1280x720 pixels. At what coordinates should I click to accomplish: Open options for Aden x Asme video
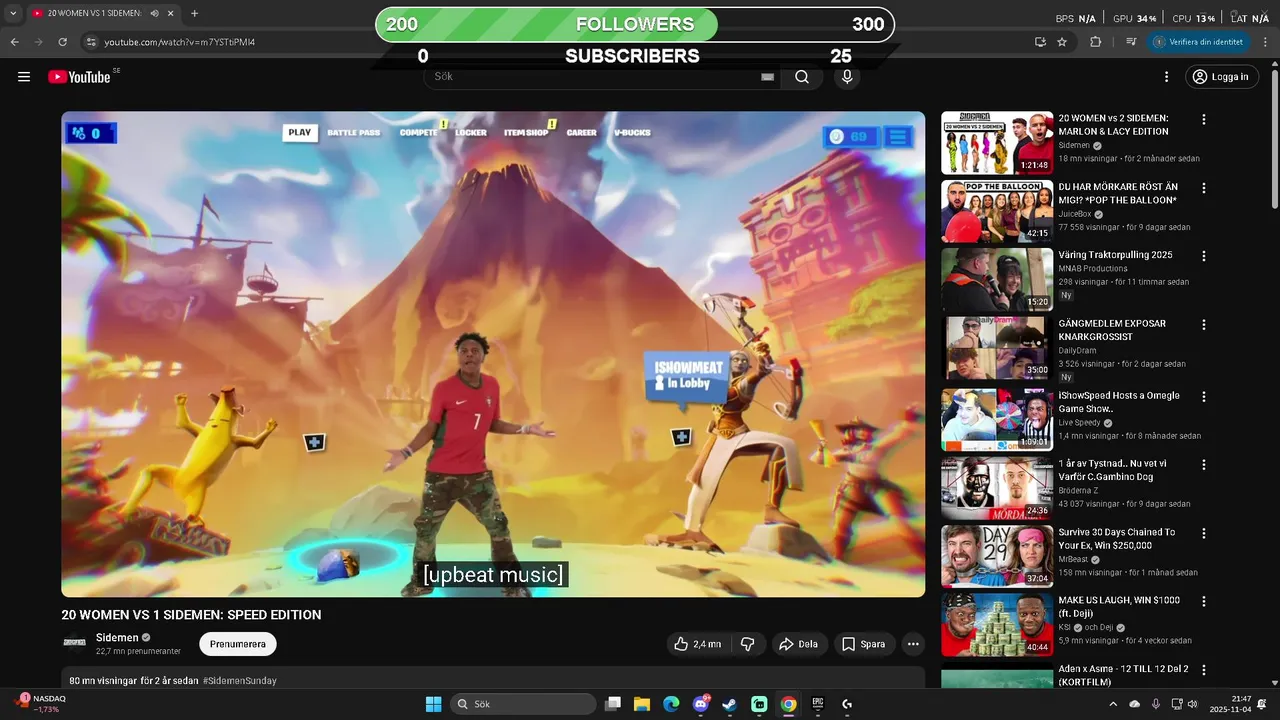pos(1204,670)
